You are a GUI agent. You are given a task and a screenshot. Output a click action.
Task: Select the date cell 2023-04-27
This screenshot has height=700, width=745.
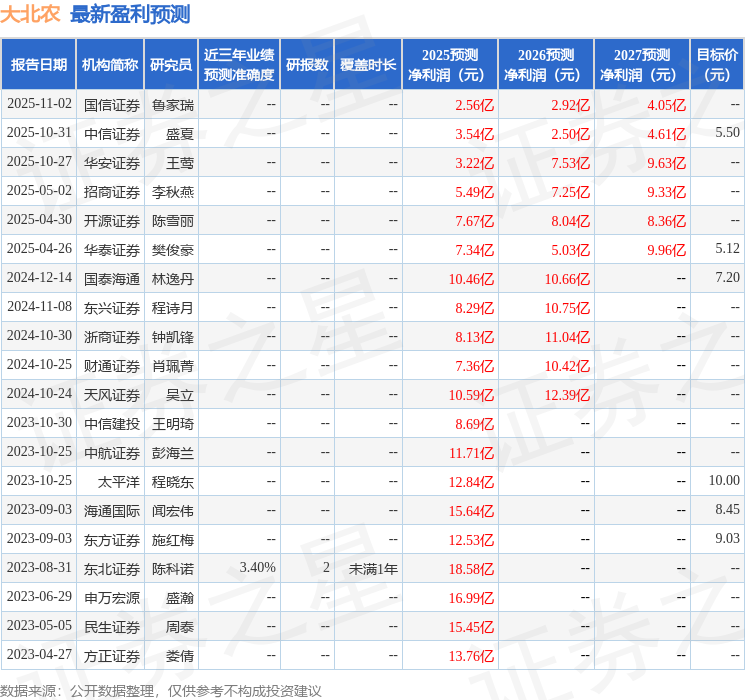pyautogui.click(x=39, y=654)
